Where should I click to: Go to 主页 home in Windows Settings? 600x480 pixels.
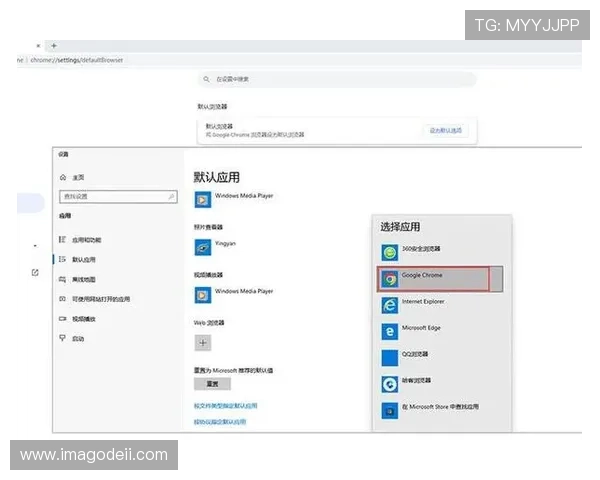coord(72,178)
